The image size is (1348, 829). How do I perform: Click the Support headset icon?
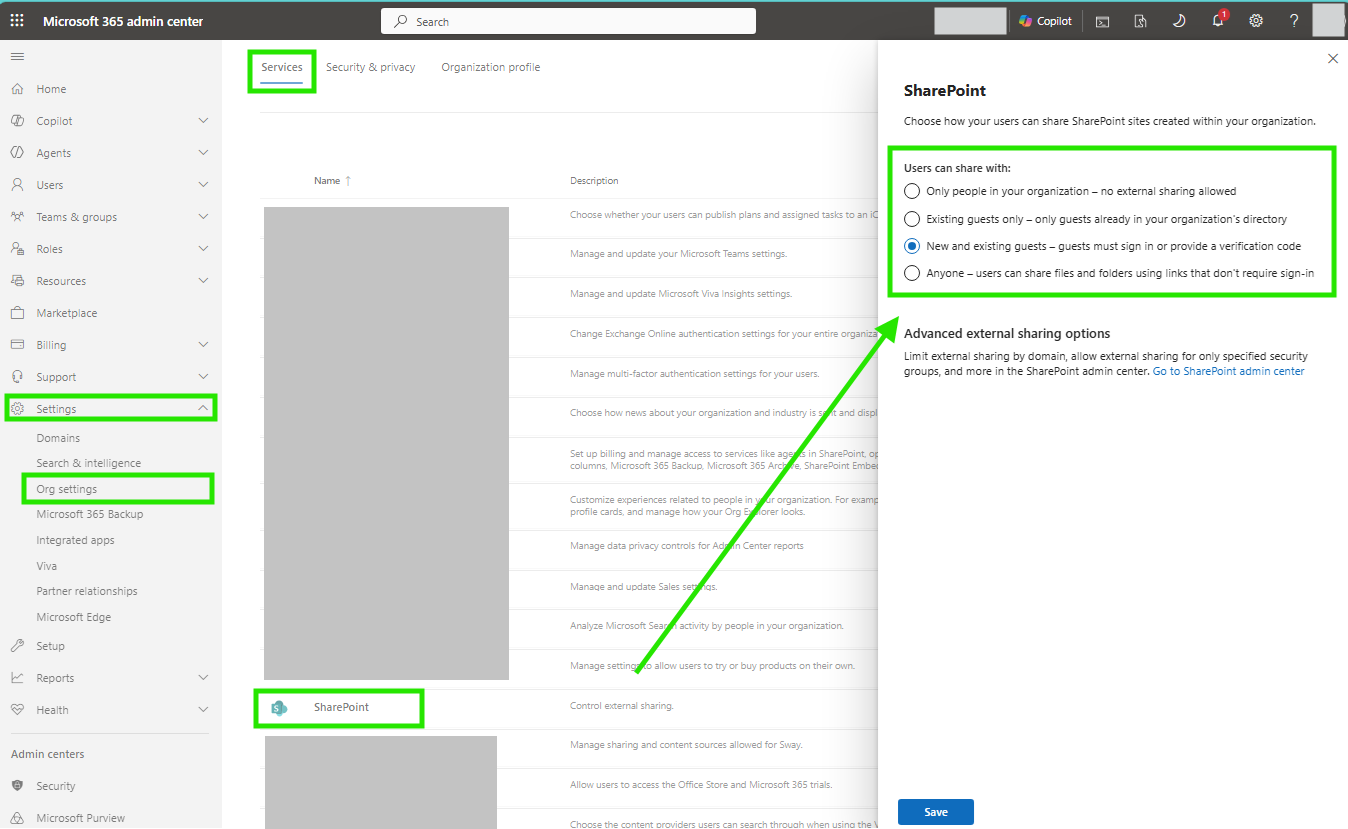(x=17, y=377)
